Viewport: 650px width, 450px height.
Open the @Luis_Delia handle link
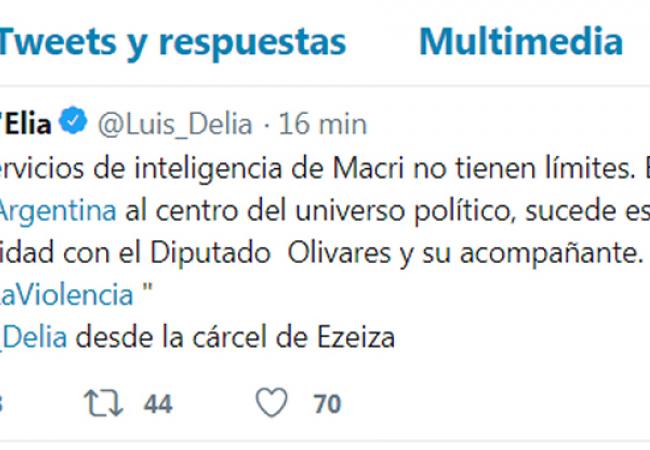(x=176, y=124)
